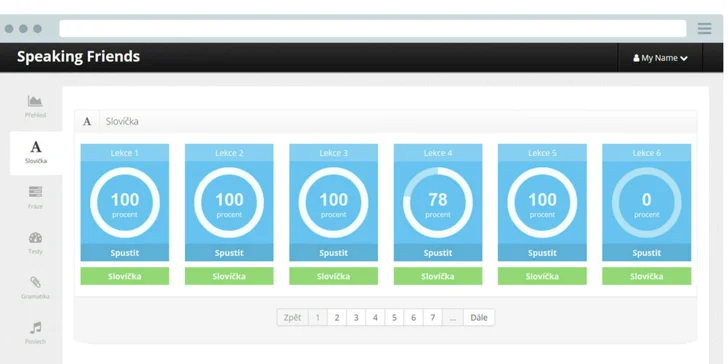Start Lekce 4 with Spustit
This screenshot has height=364, width=728.
[438, 253]
